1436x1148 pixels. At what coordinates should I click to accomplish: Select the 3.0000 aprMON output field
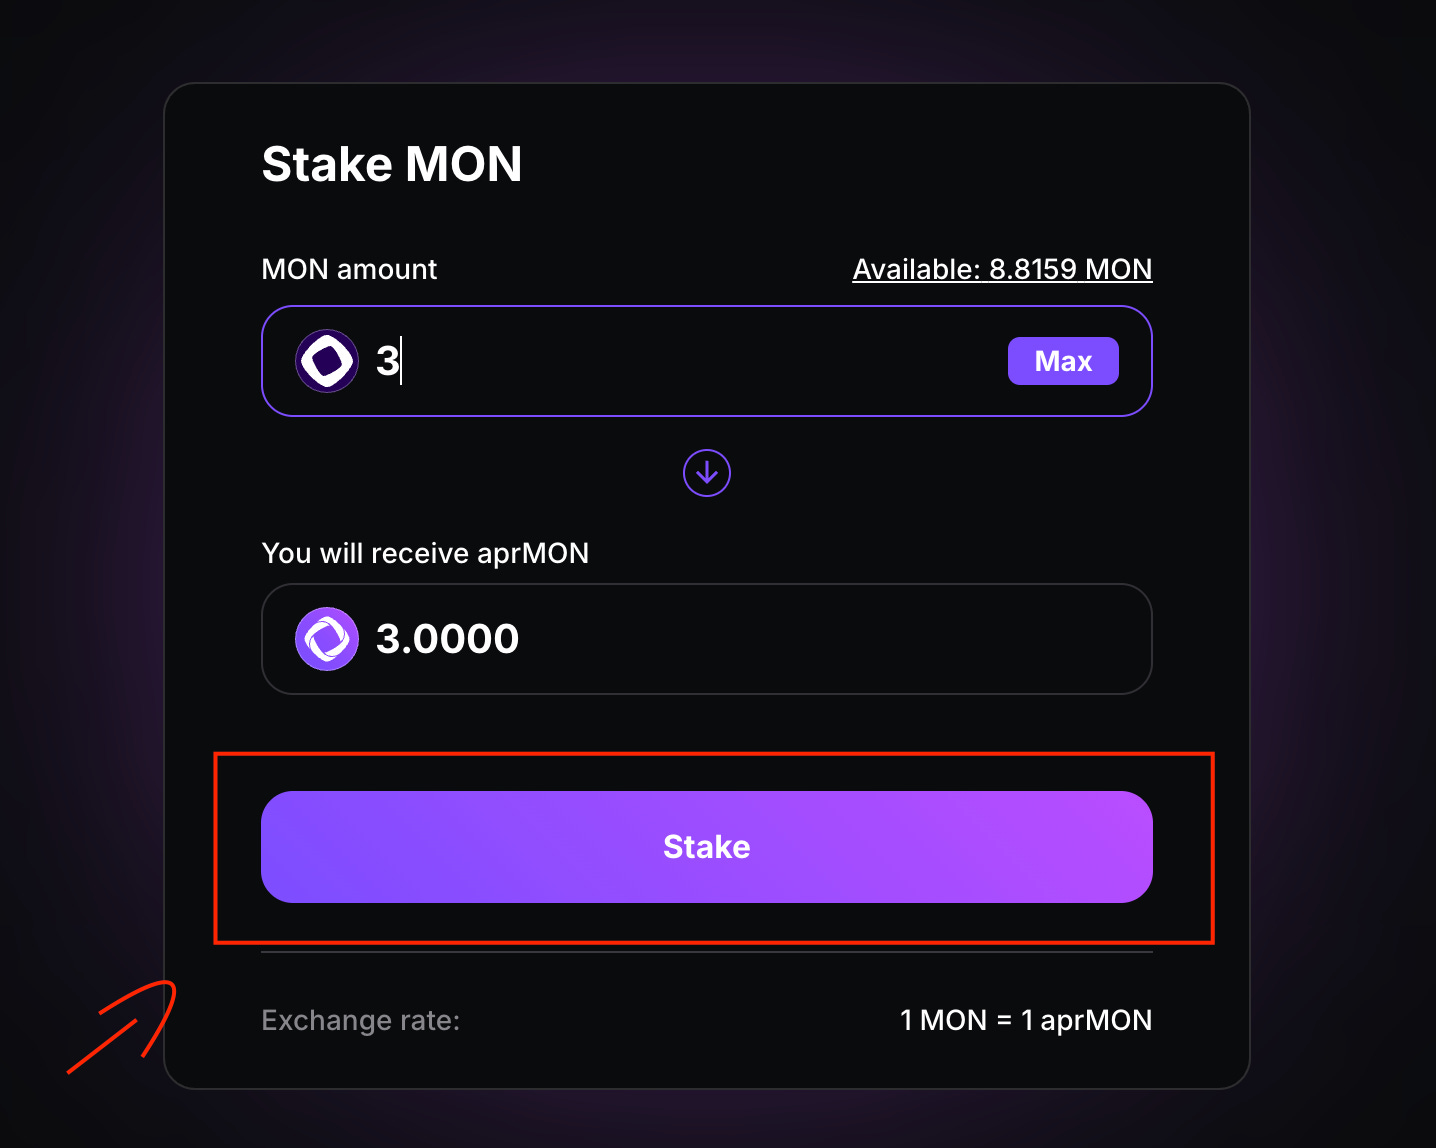tap(707, 638)
